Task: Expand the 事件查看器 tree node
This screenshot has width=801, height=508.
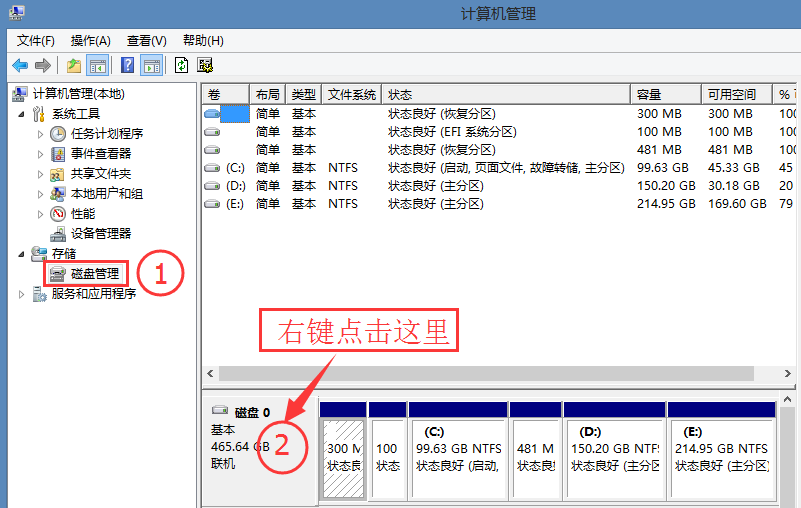Action: click(x=40, y=154)
